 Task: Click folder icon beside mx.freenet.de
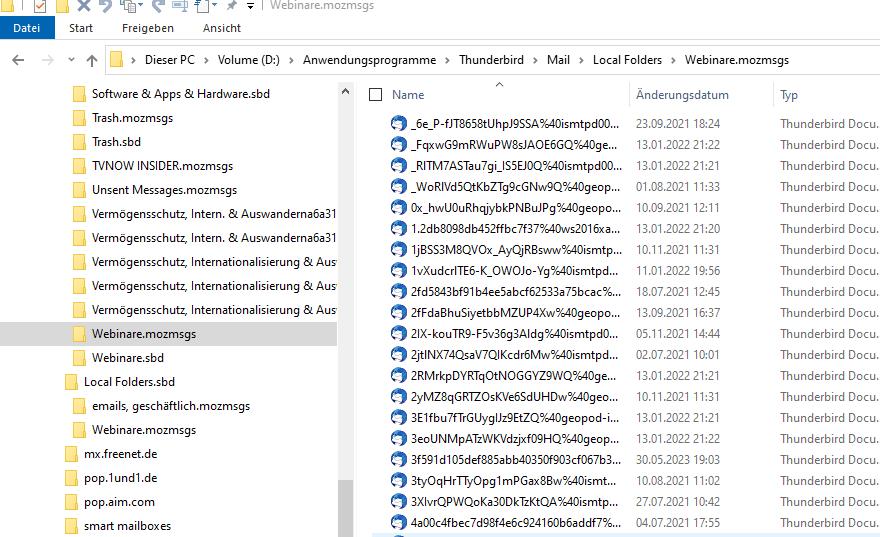[71, 454]
